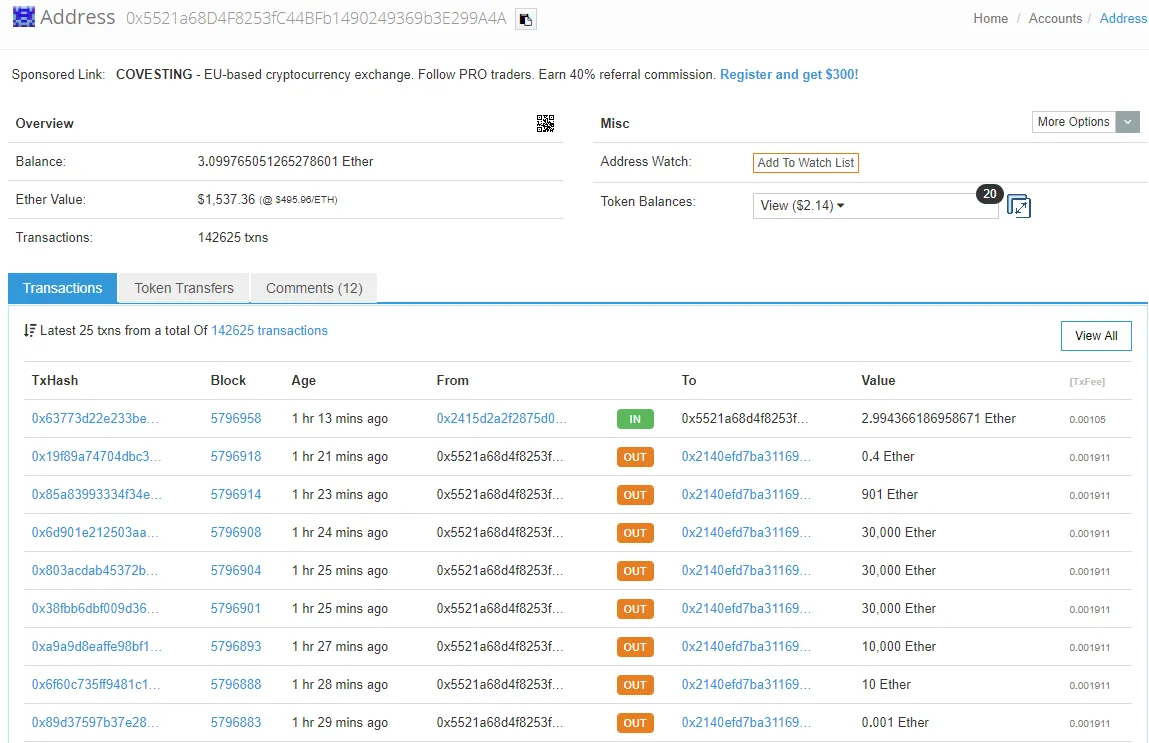1149x743 pixels.
Task: Click the OUT badge for the 901 Ether row
Action: pyautogui.click(x=635, y=495)
